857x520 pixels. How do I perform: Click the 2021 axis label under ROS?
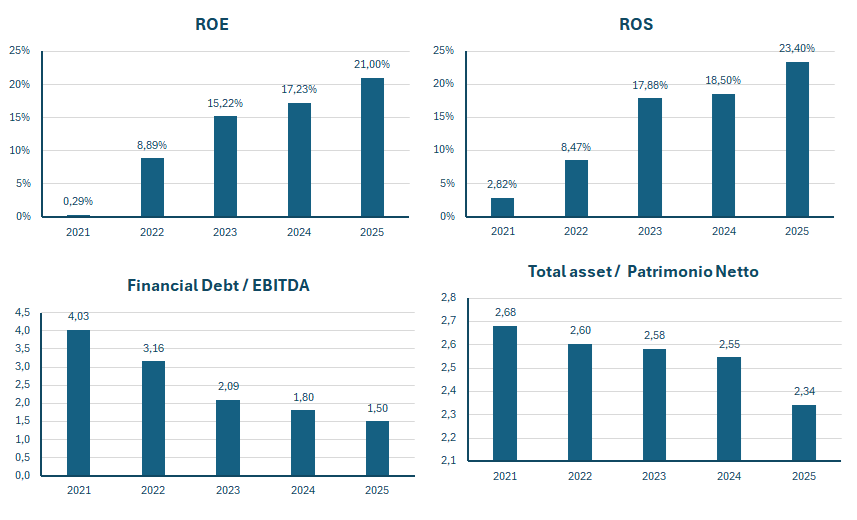pos(503,231)
